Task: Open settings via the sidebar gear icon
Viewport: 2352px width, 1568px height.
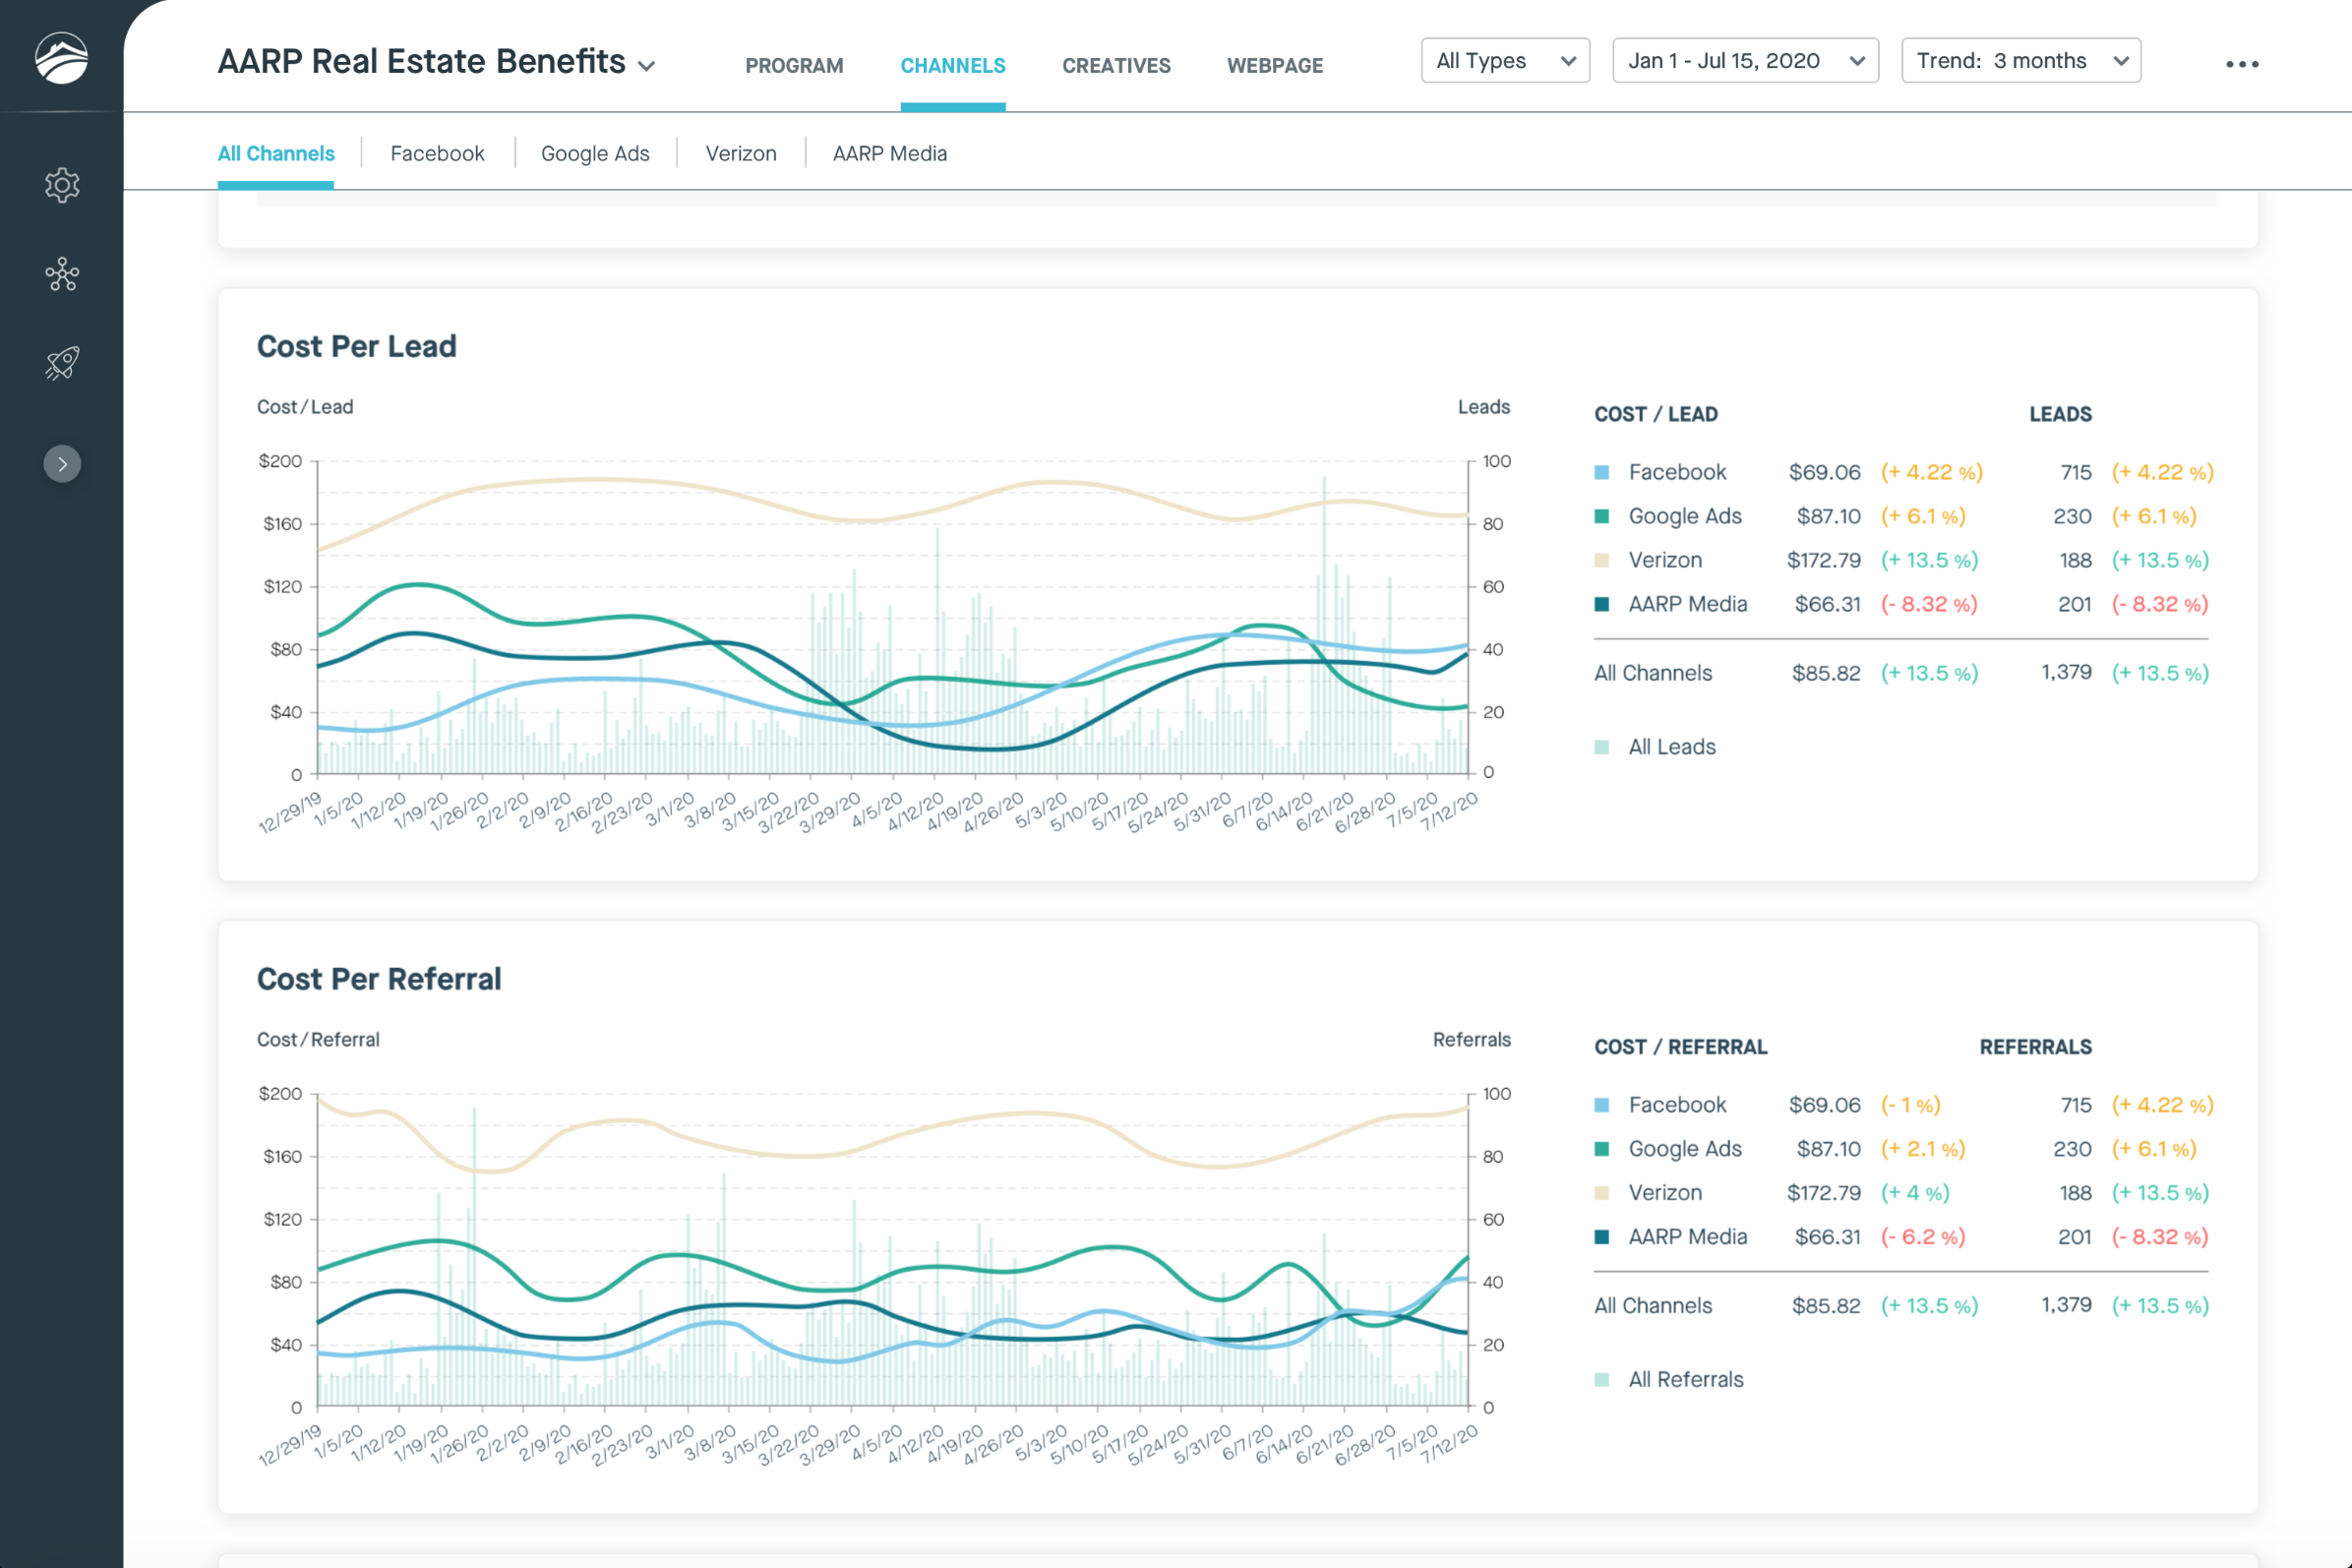Action: coord(62,185)
